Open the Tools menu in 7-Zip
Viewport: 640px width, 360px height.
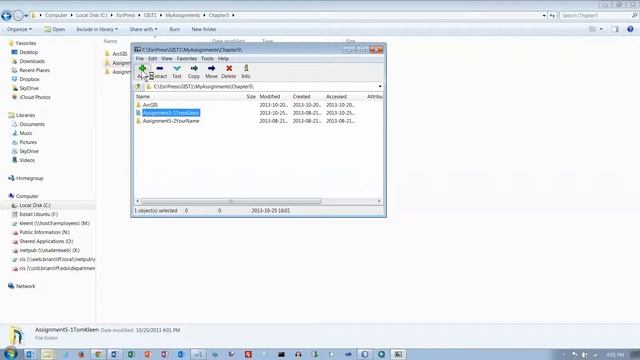pos(207,59)
